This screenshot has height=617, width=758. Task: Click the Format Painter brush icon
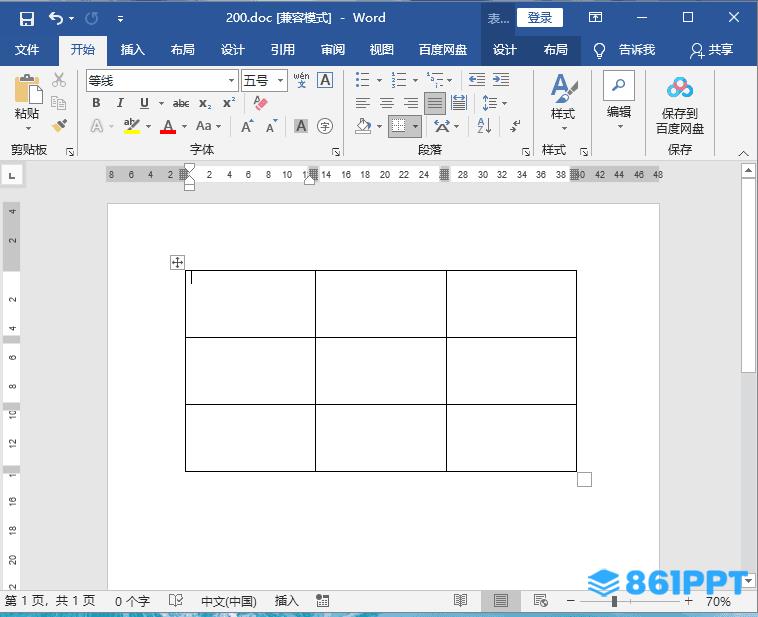pyautogui.click(x=59, y=126)
